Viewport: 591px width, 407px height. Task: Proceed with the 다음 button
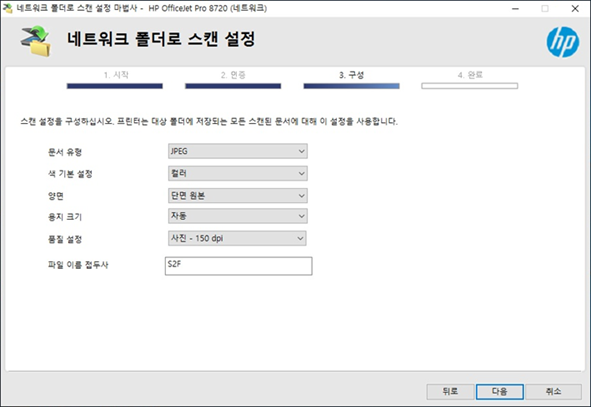click(x=499, y=392)
